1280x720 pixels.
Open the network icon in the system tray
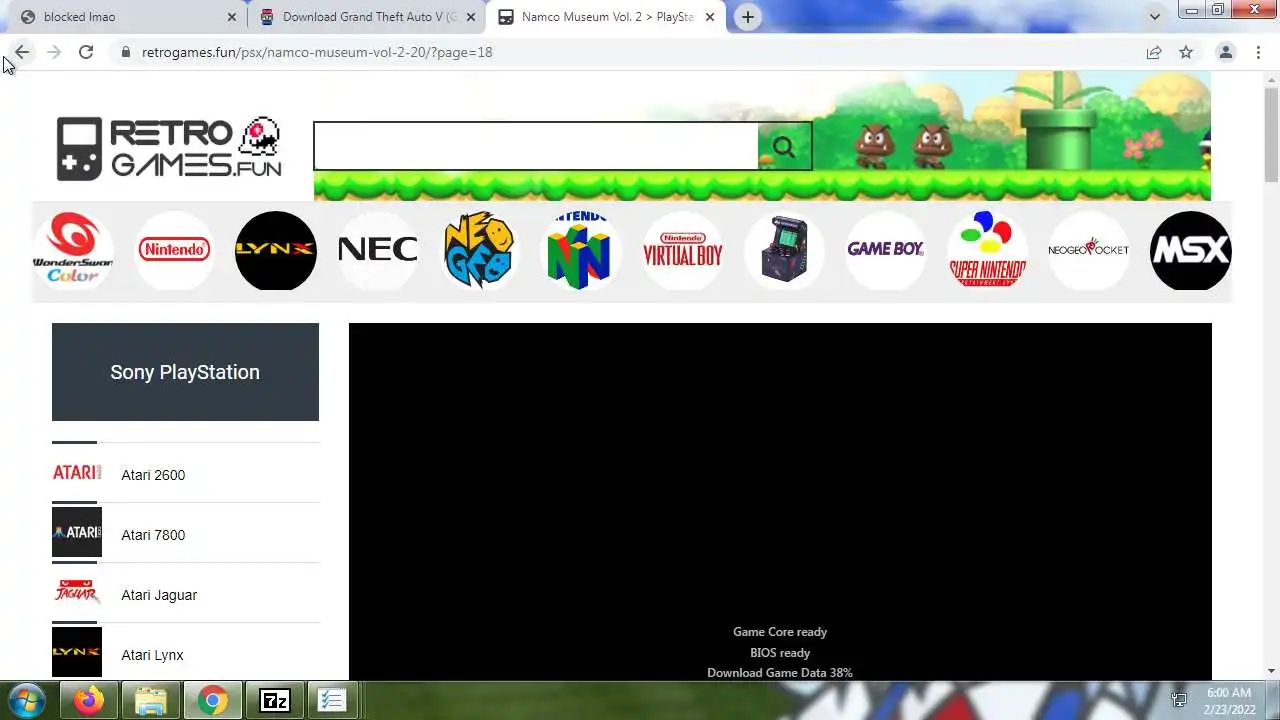1179,701
